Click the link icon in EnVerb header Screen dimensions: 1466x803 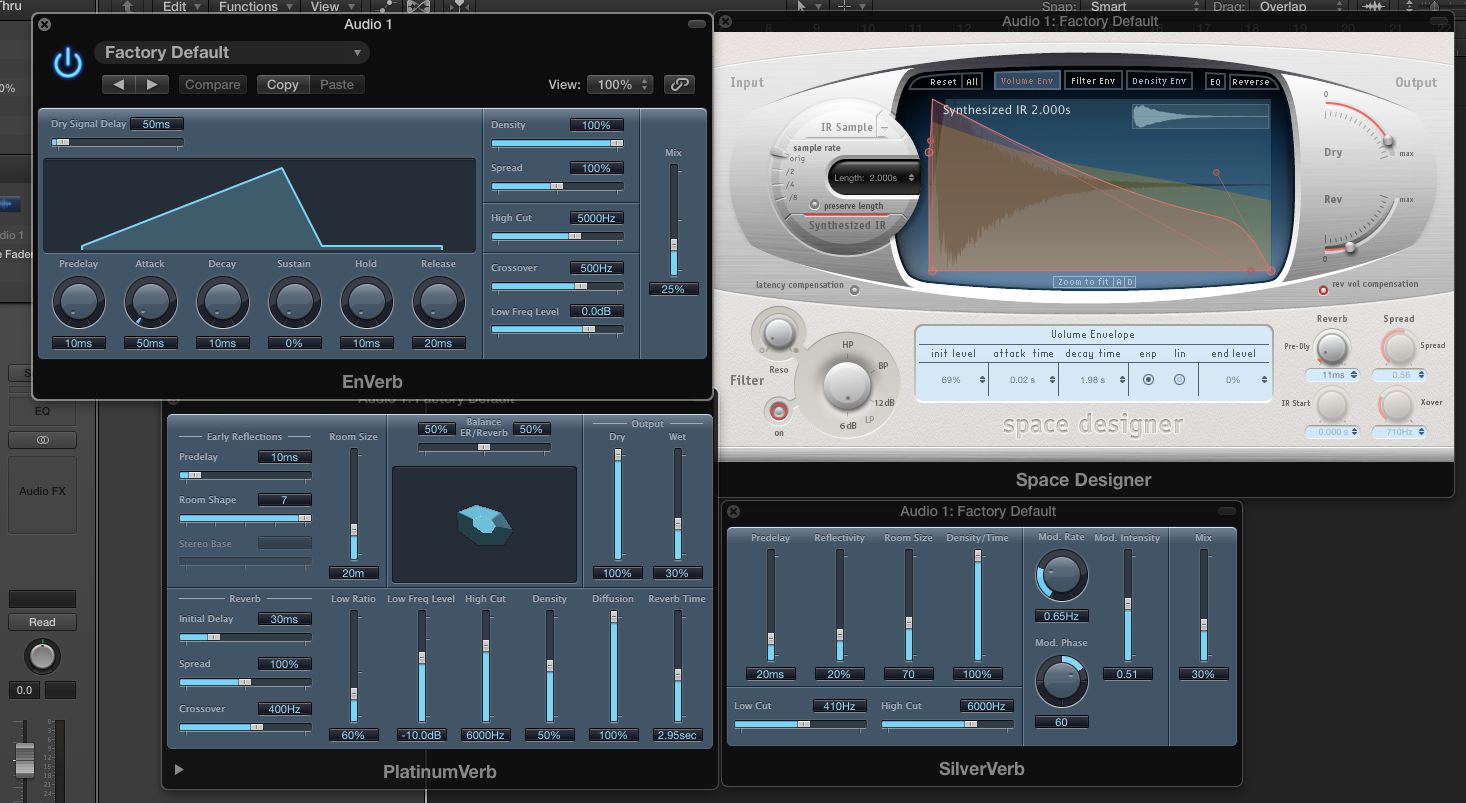coord(679,85)
